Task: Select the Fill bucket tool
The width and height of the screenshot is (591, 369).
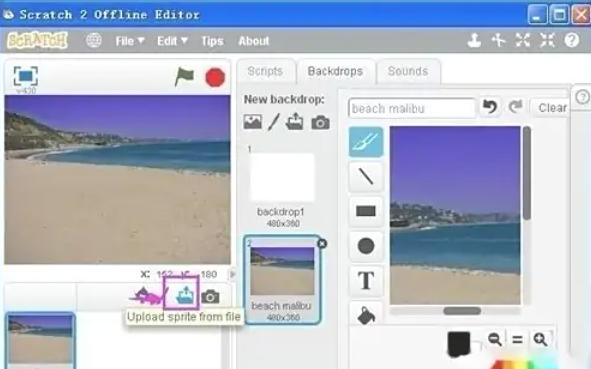Action: 366,315
